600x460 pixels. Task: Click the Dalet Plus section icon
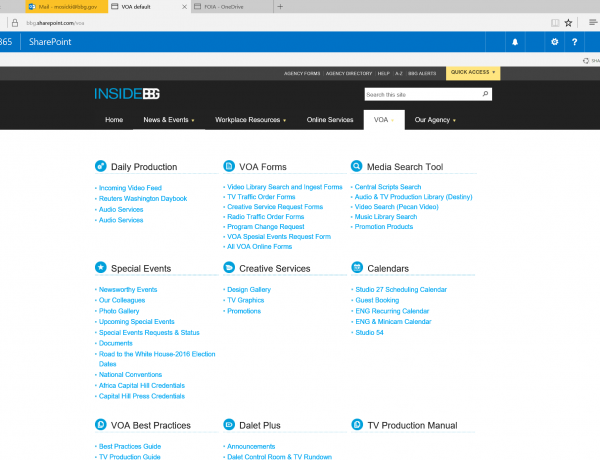tap(229, 424)
